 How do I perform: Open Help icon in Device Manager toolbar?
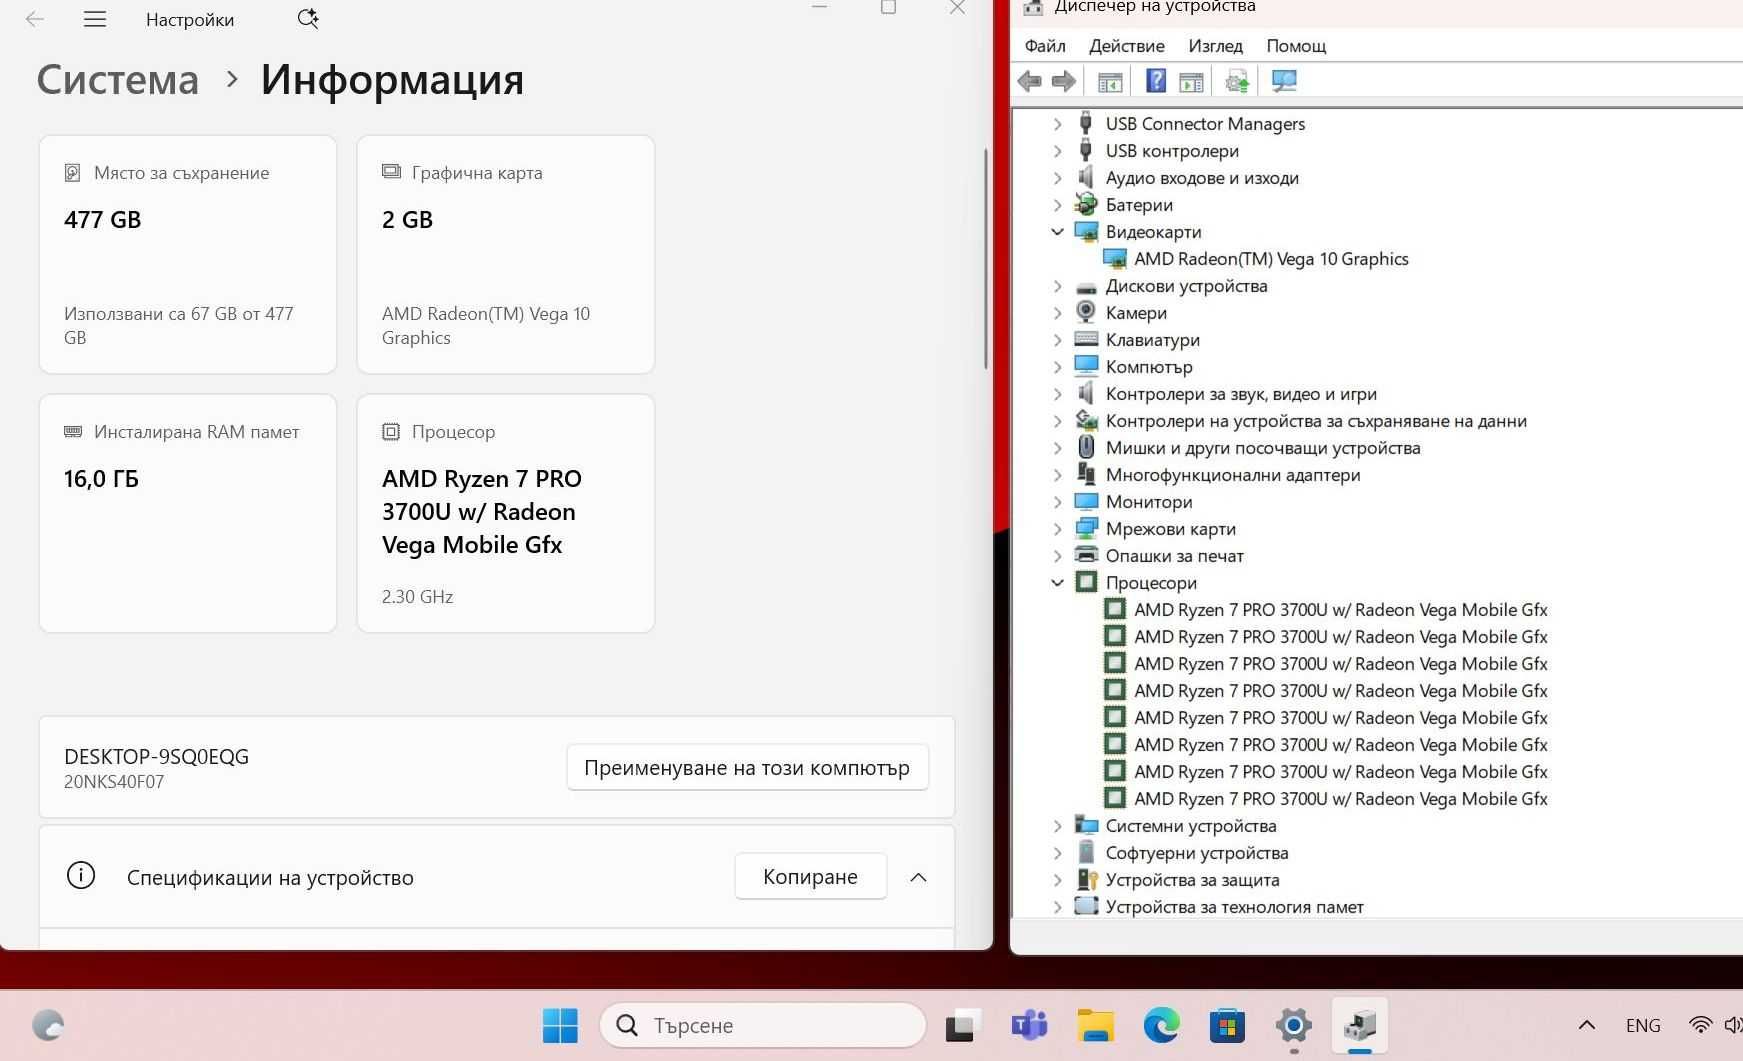[1156, 81]
